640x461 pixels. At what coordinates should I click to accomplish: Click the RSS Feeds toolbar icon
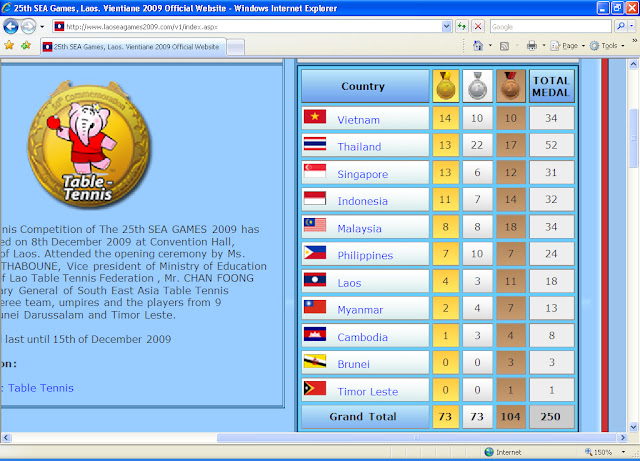tap(504, 46)
